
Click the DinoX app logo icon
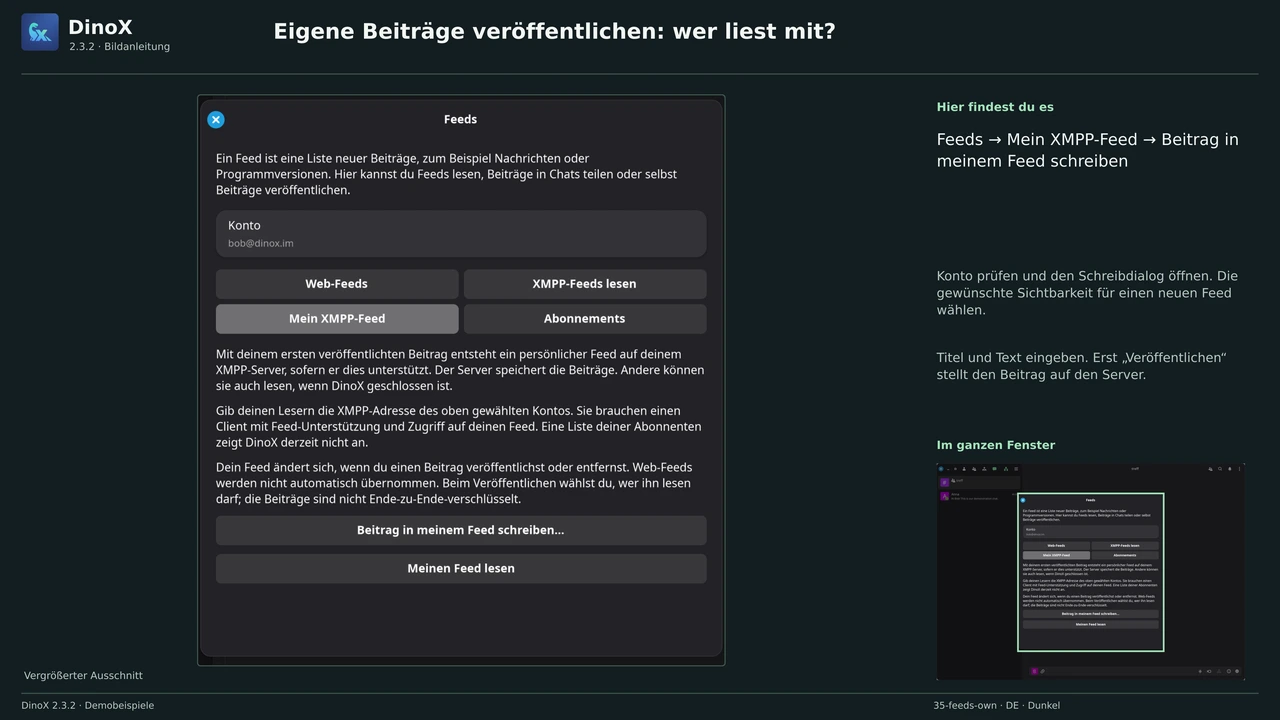[40, 32]
